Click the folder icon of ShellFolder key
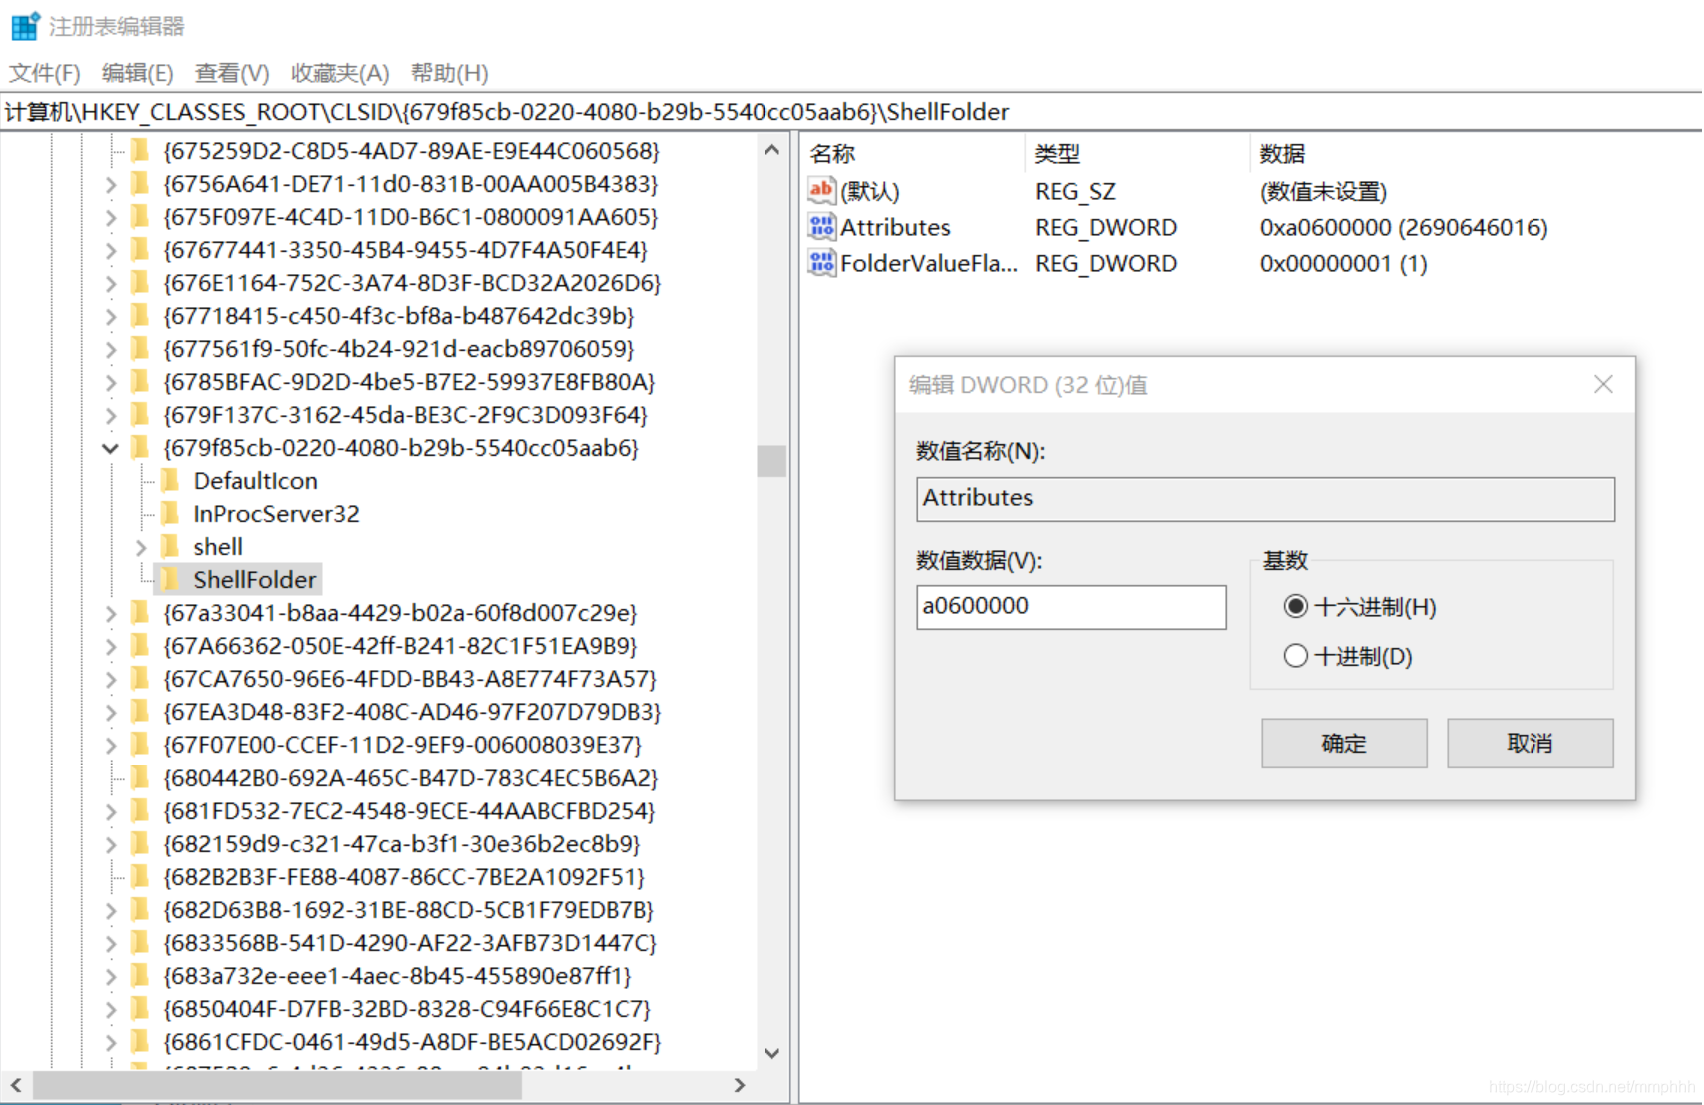 coord(171,579)
